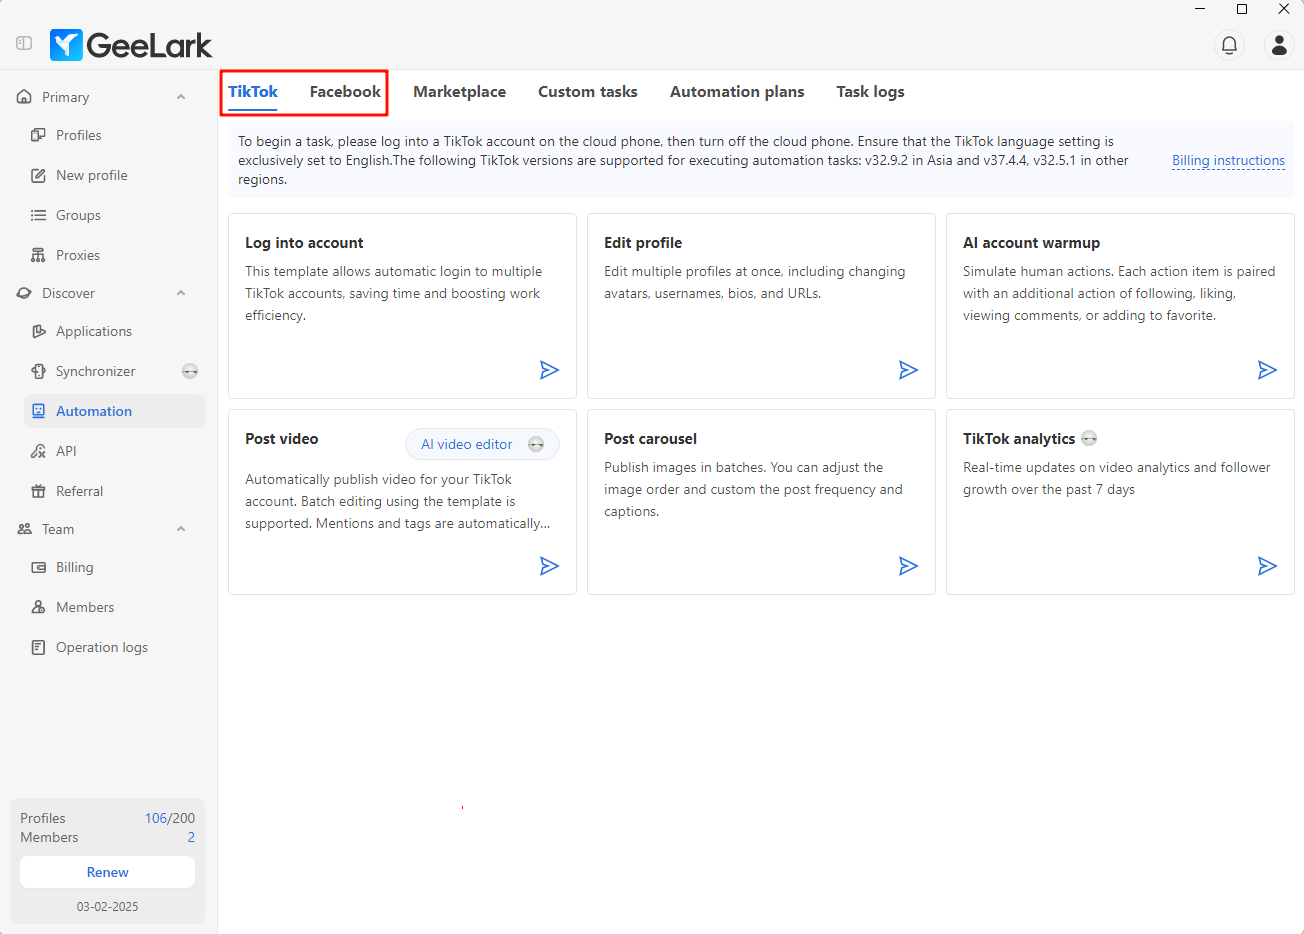
Task: Launch the Post video task arrow
Action: point(549,566)
